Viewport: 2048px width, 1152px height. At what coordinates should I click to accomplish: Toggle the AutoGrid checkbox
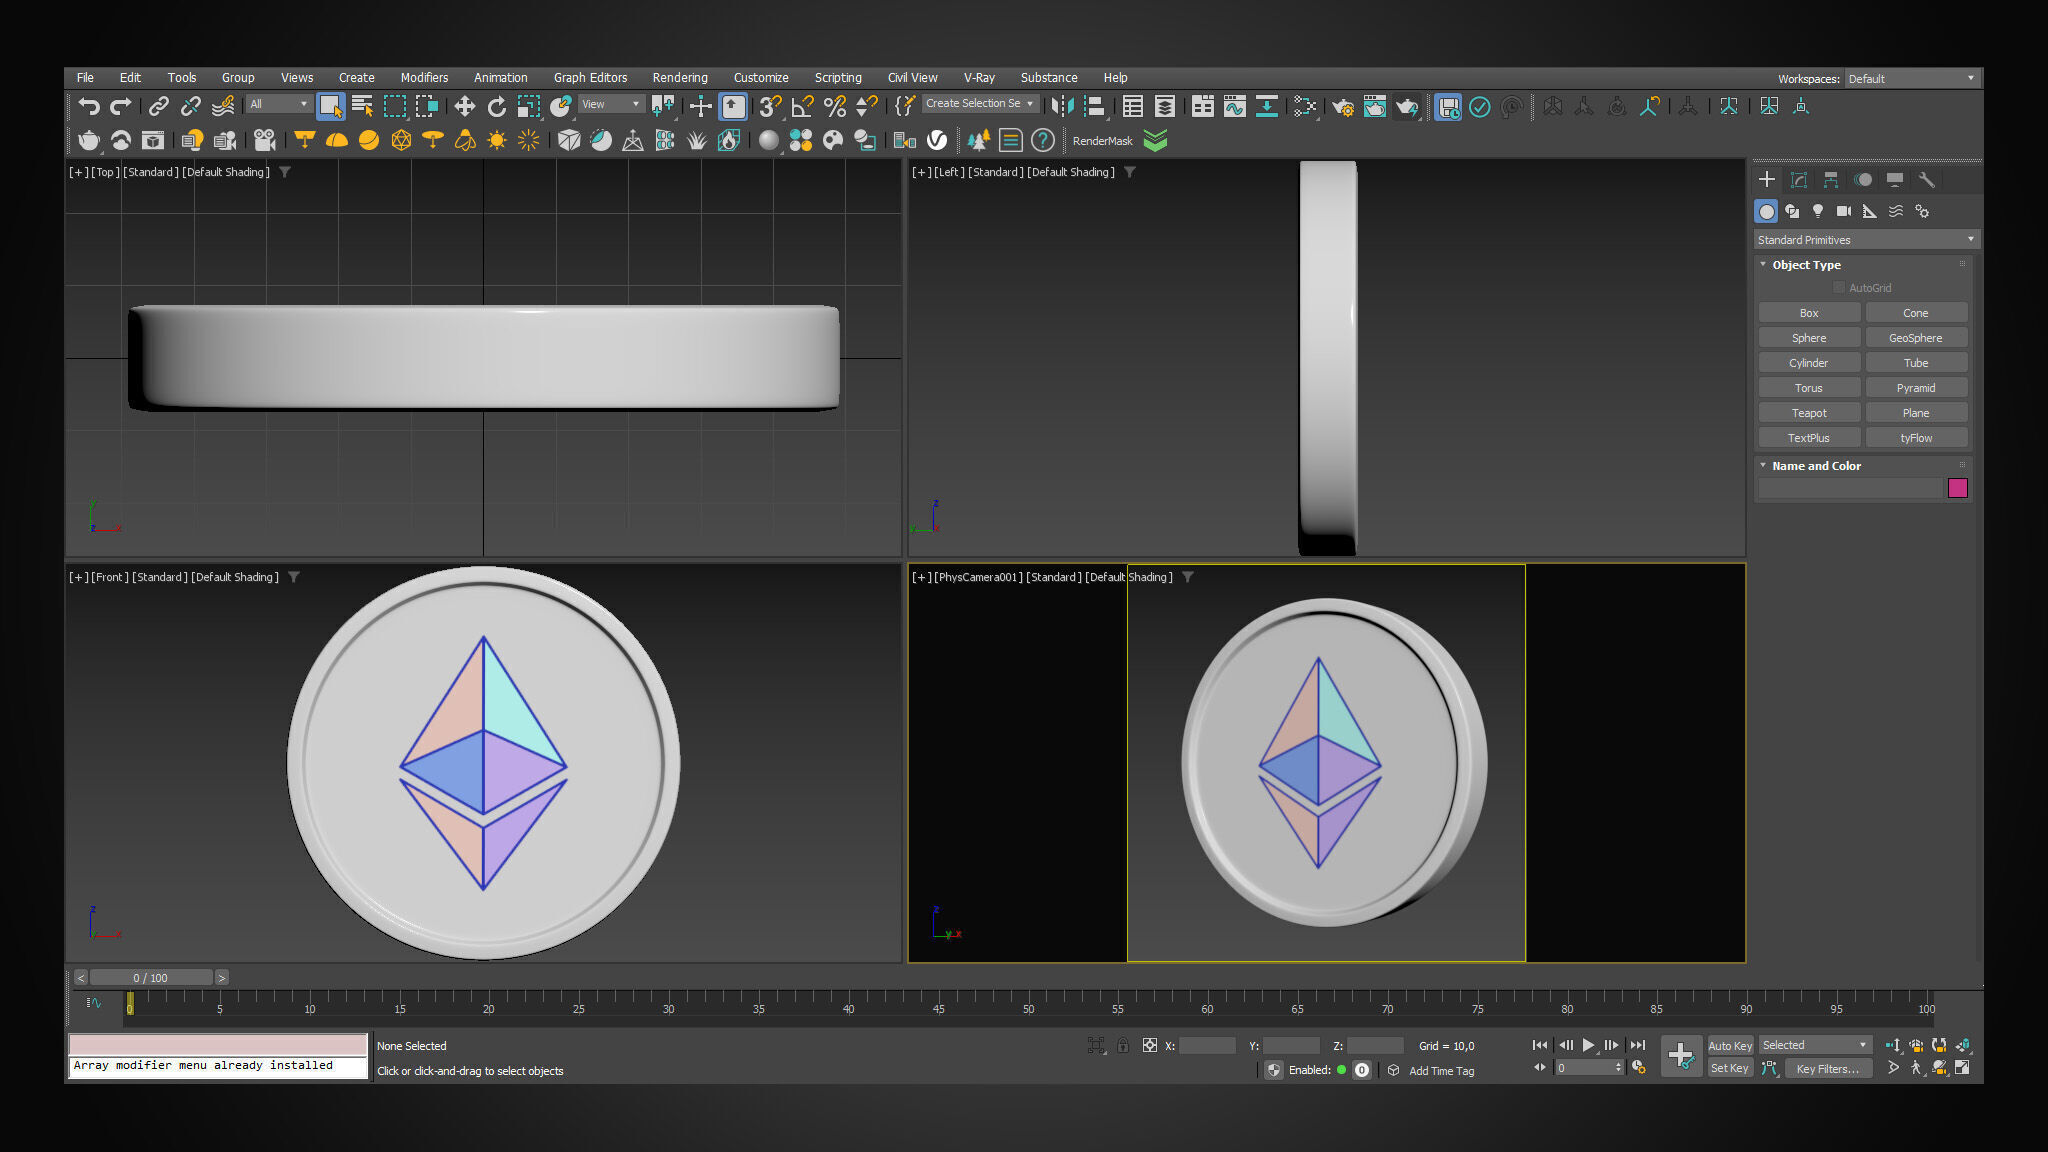pyautogui.click(x=1838, y=288)
